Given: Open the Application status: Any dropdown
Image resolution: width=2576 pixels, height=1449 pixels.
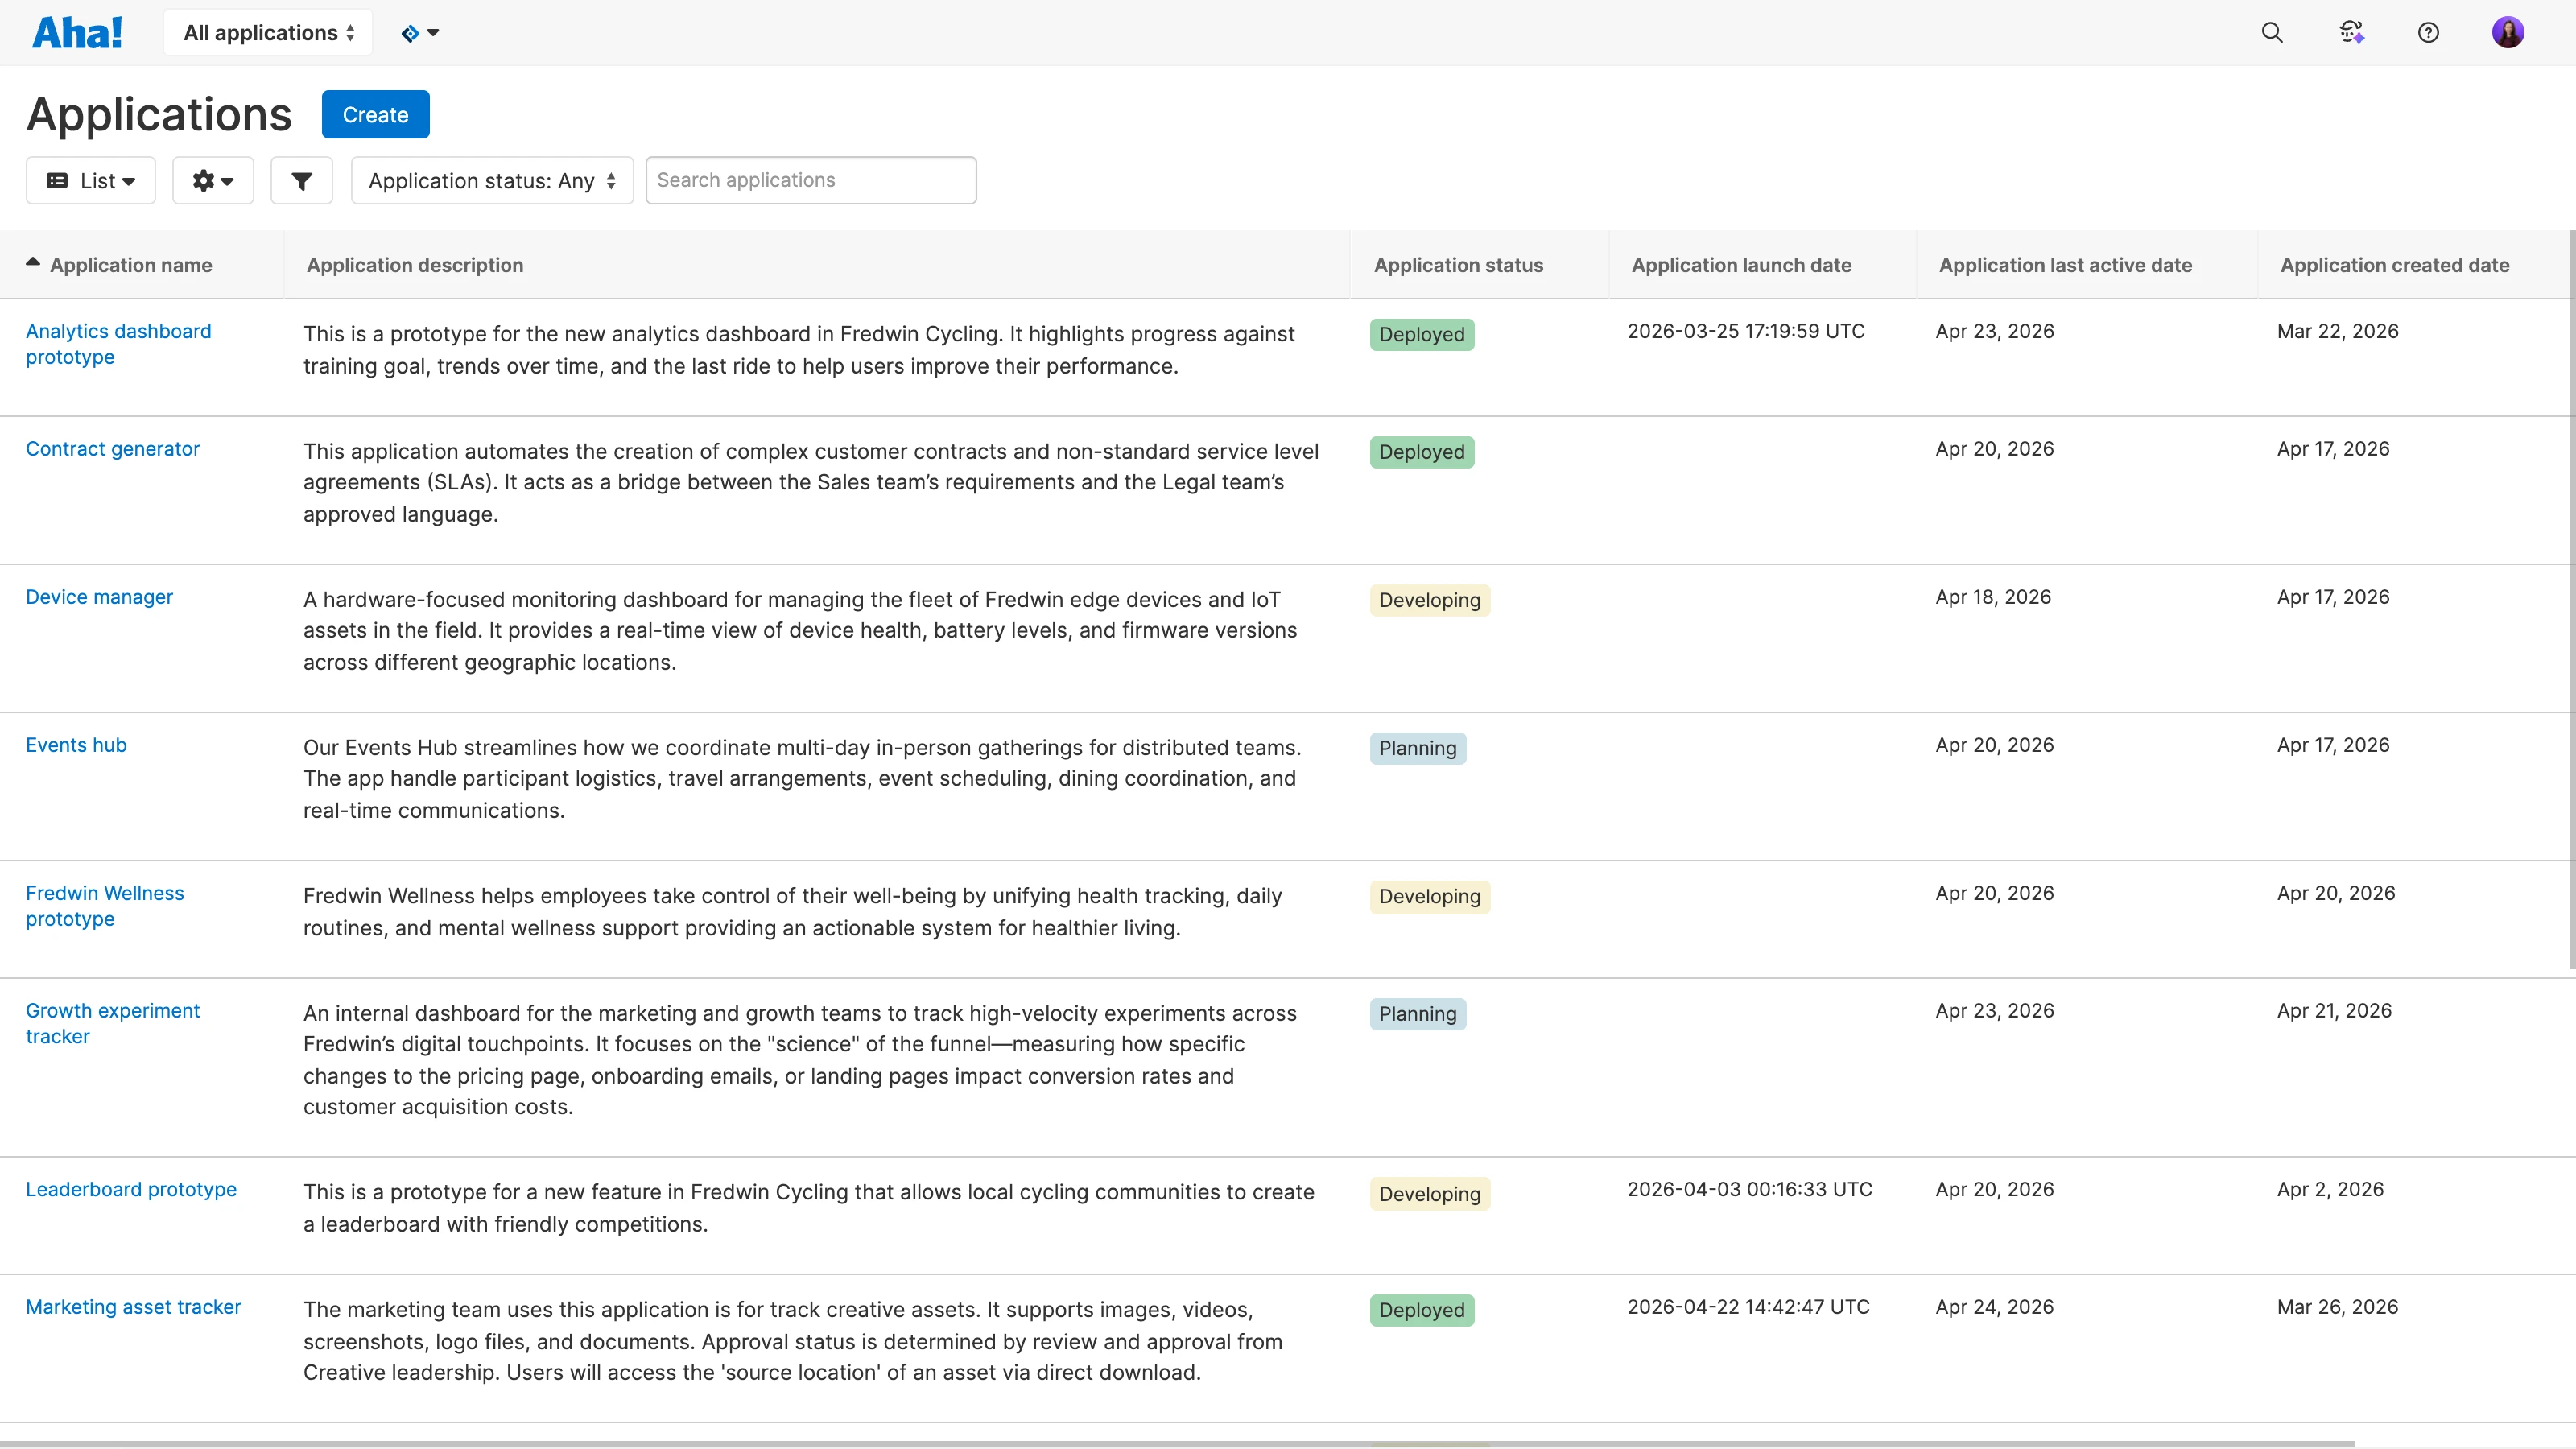Looking at the screenshot, I should [x=490, y=180].
